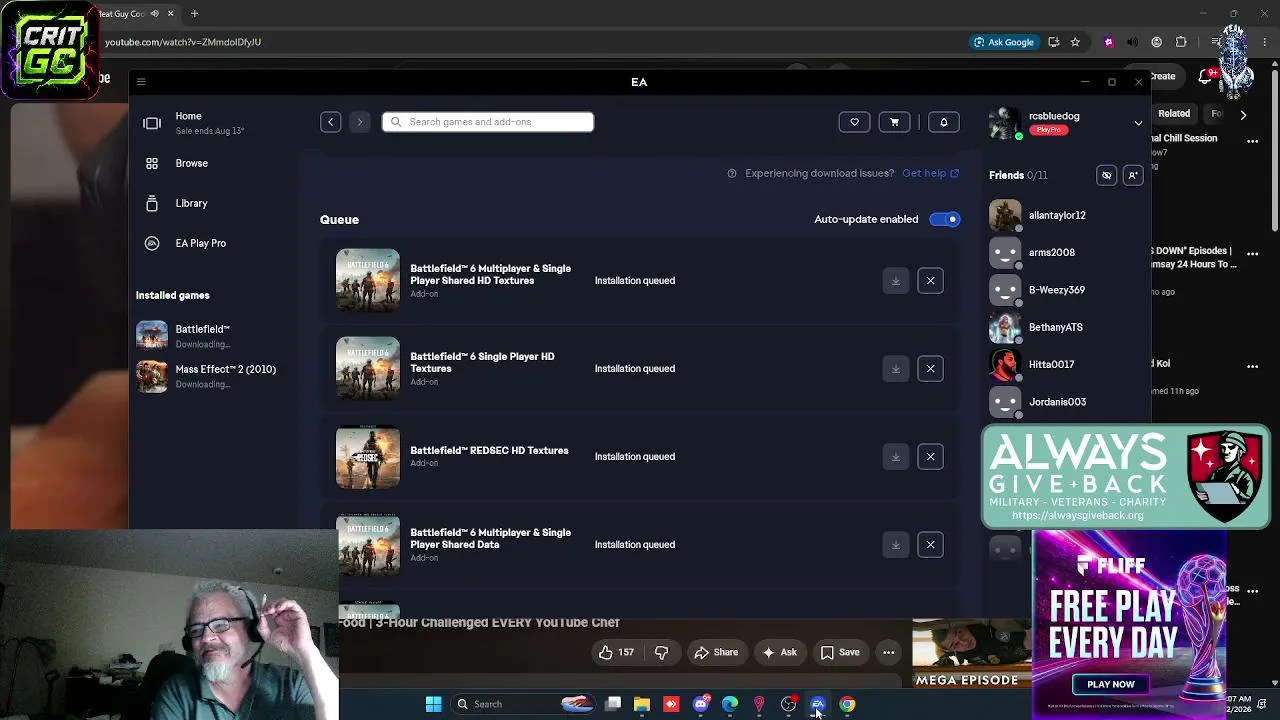This screenshot has width=1280, height=720.
Task: Save the YouTube video
Action: [x=840, y=653]
